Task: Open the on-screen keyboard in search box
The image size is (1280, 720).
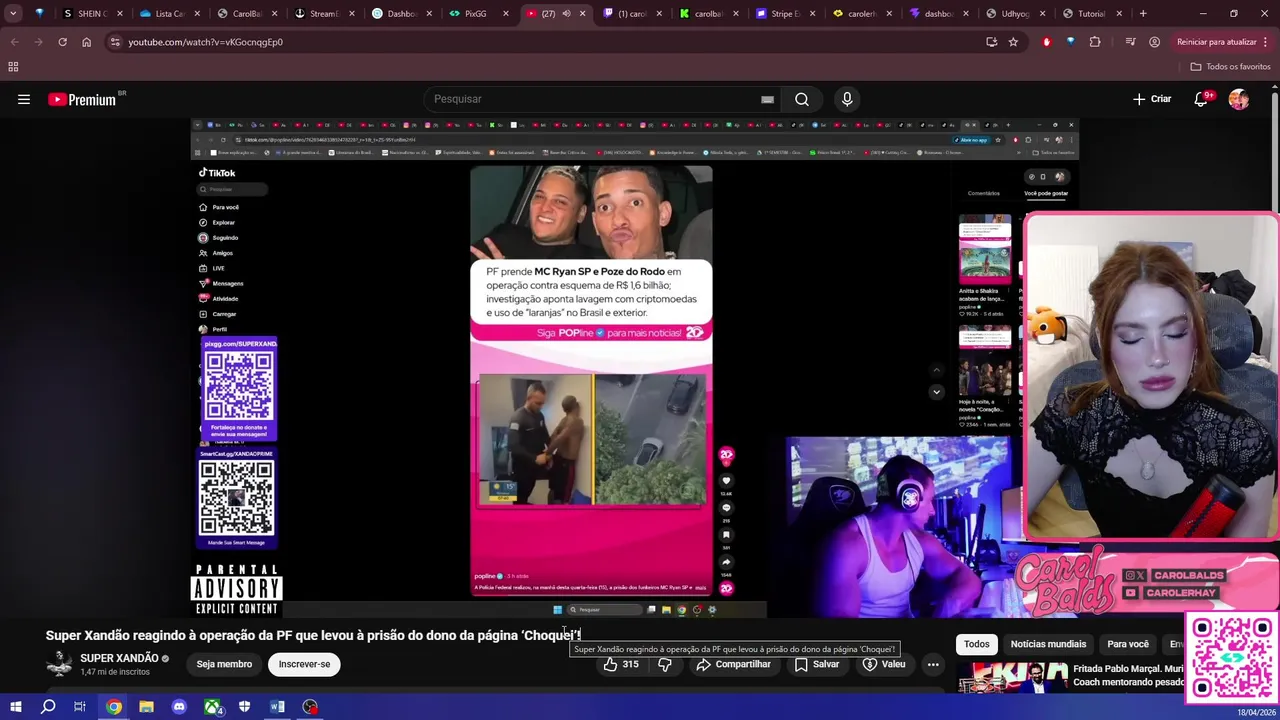Action: click(x=767, y=99)
